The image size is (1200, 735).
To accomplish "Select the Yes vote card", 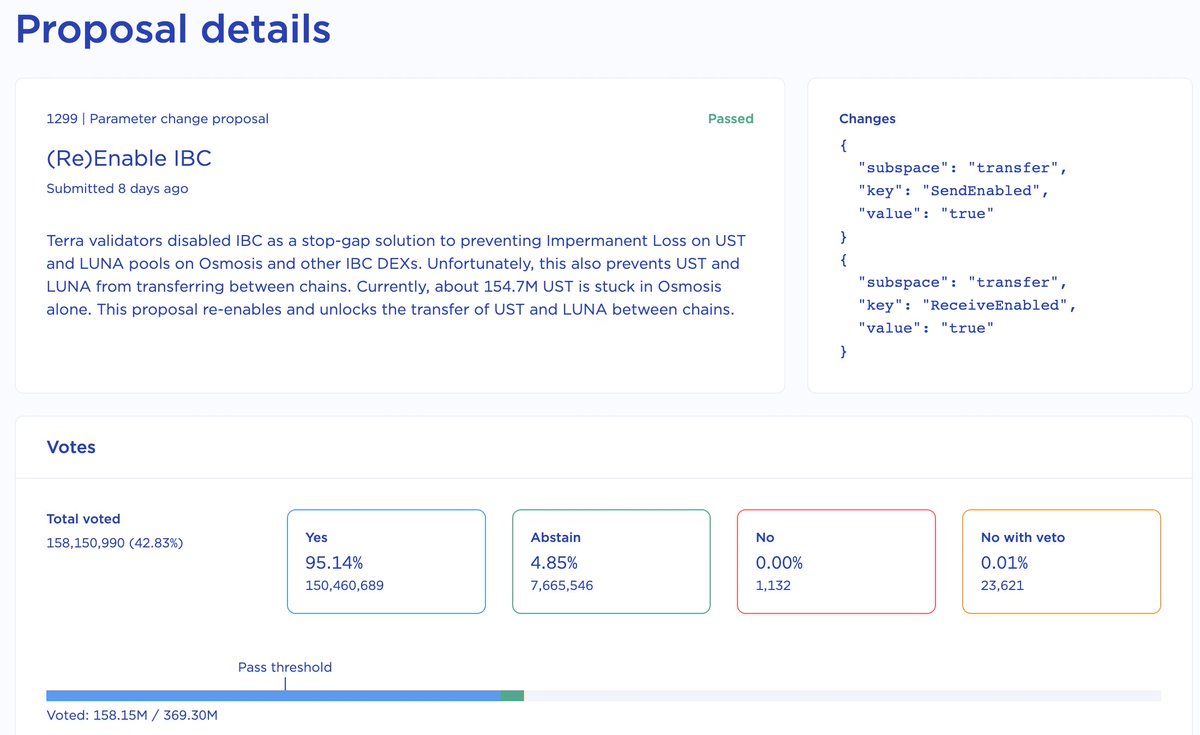I will coord(386,561).
